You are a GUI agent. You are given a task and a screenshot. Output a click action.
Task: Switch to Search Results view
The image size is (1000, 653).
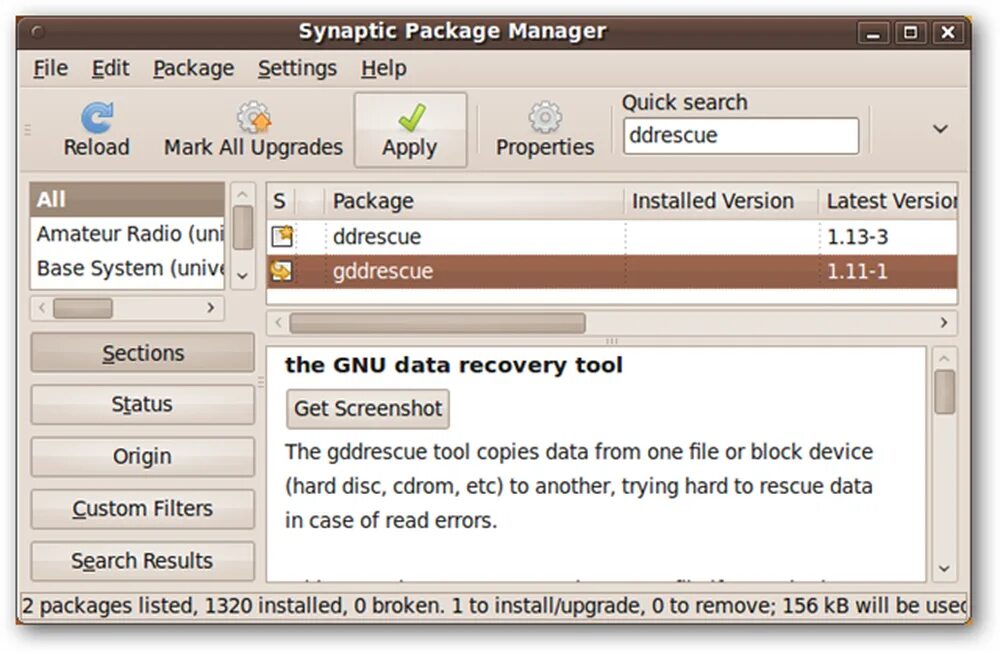pos(142,560)
